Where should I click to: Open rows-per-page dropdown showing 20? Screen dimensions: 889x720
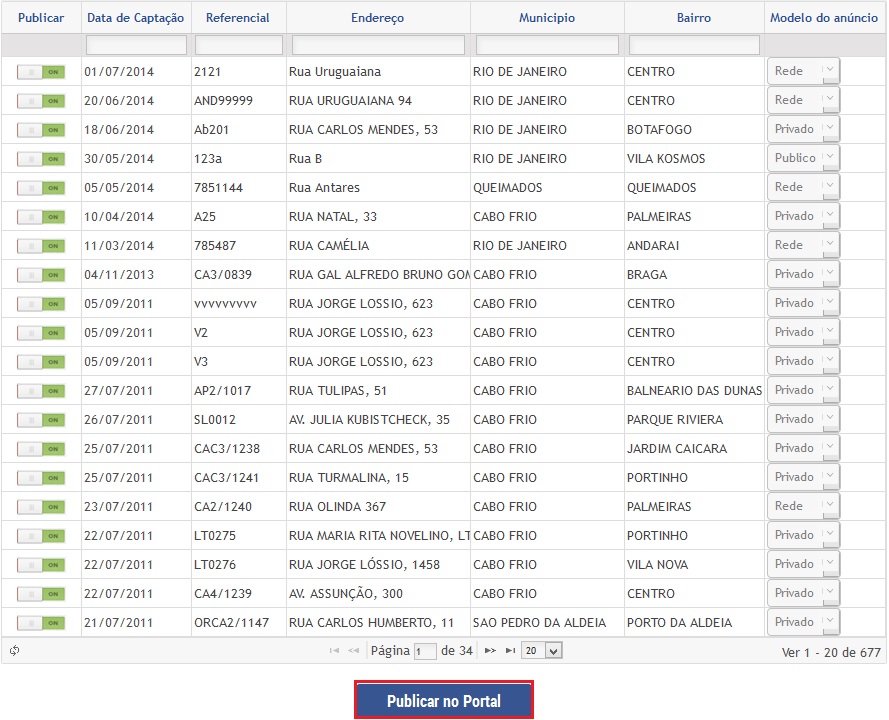coord(543,651)
